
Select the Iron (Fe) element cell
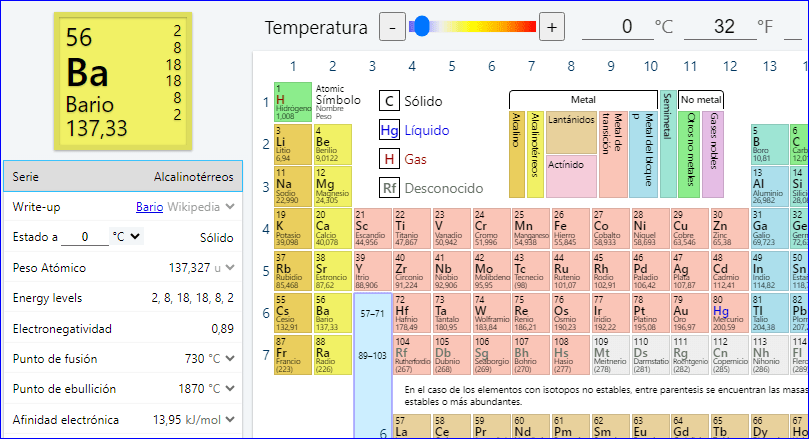click(x=571, y=228)
